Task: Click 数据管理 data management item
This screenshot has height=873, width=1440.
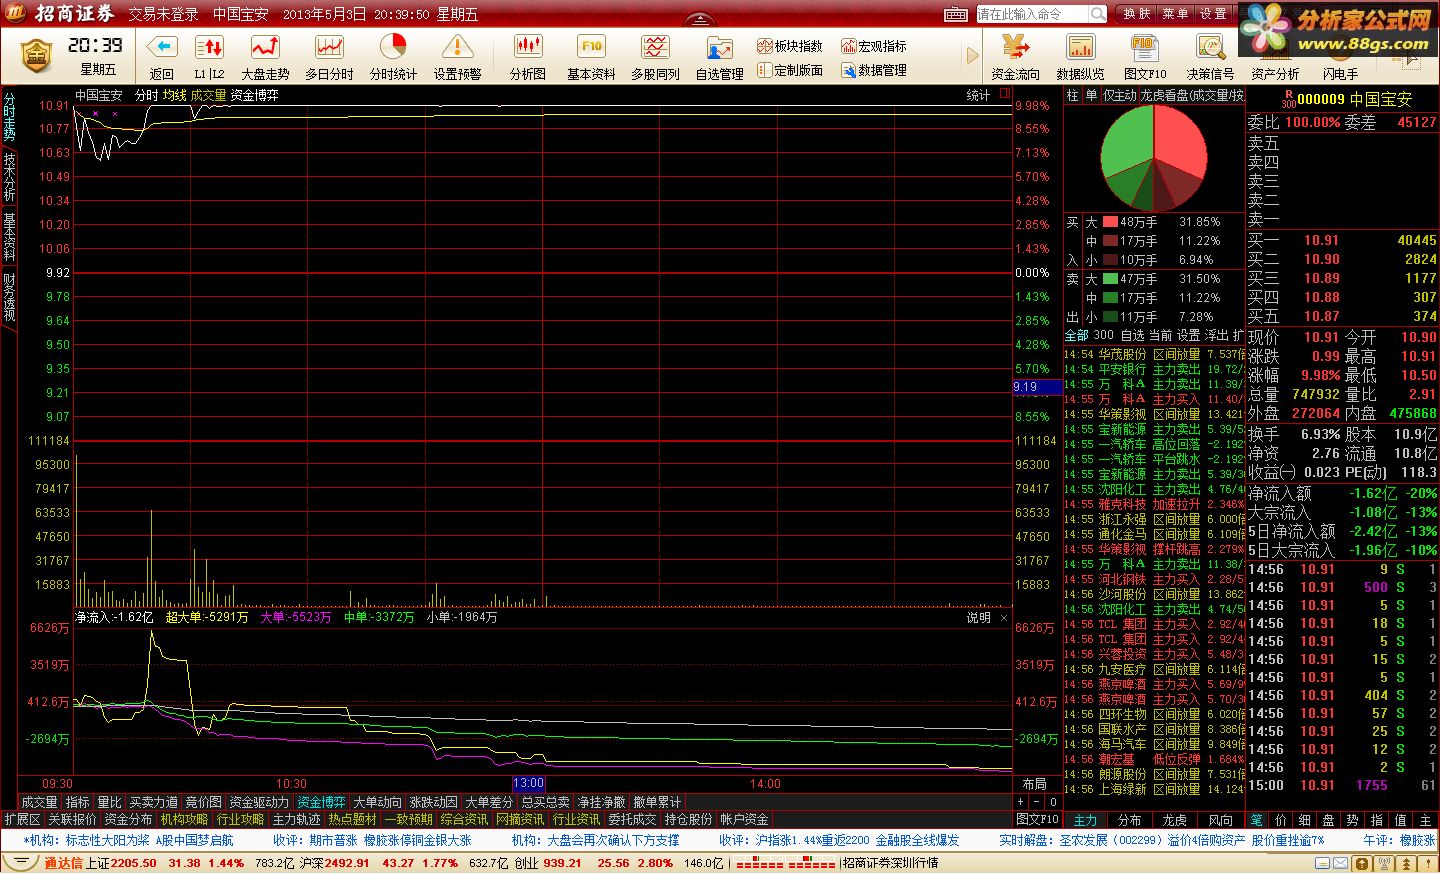Action: point(874,70)
